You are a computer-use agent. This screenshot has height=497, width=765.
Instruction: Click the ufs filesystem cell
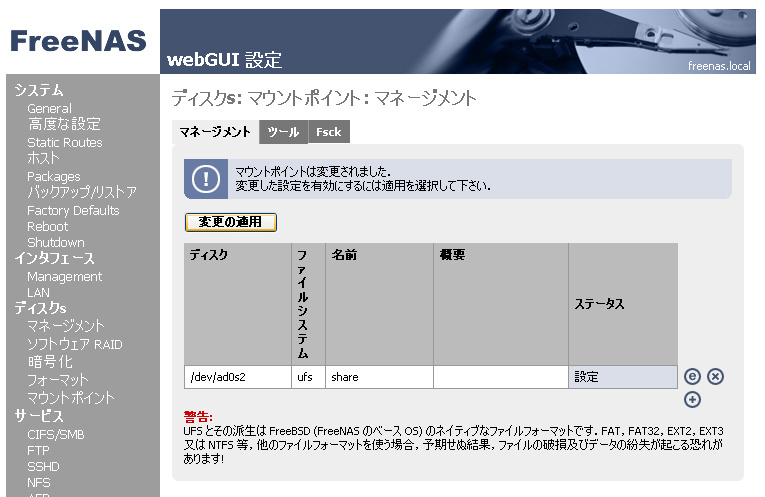pyautogui.click(x=308, y=377)
